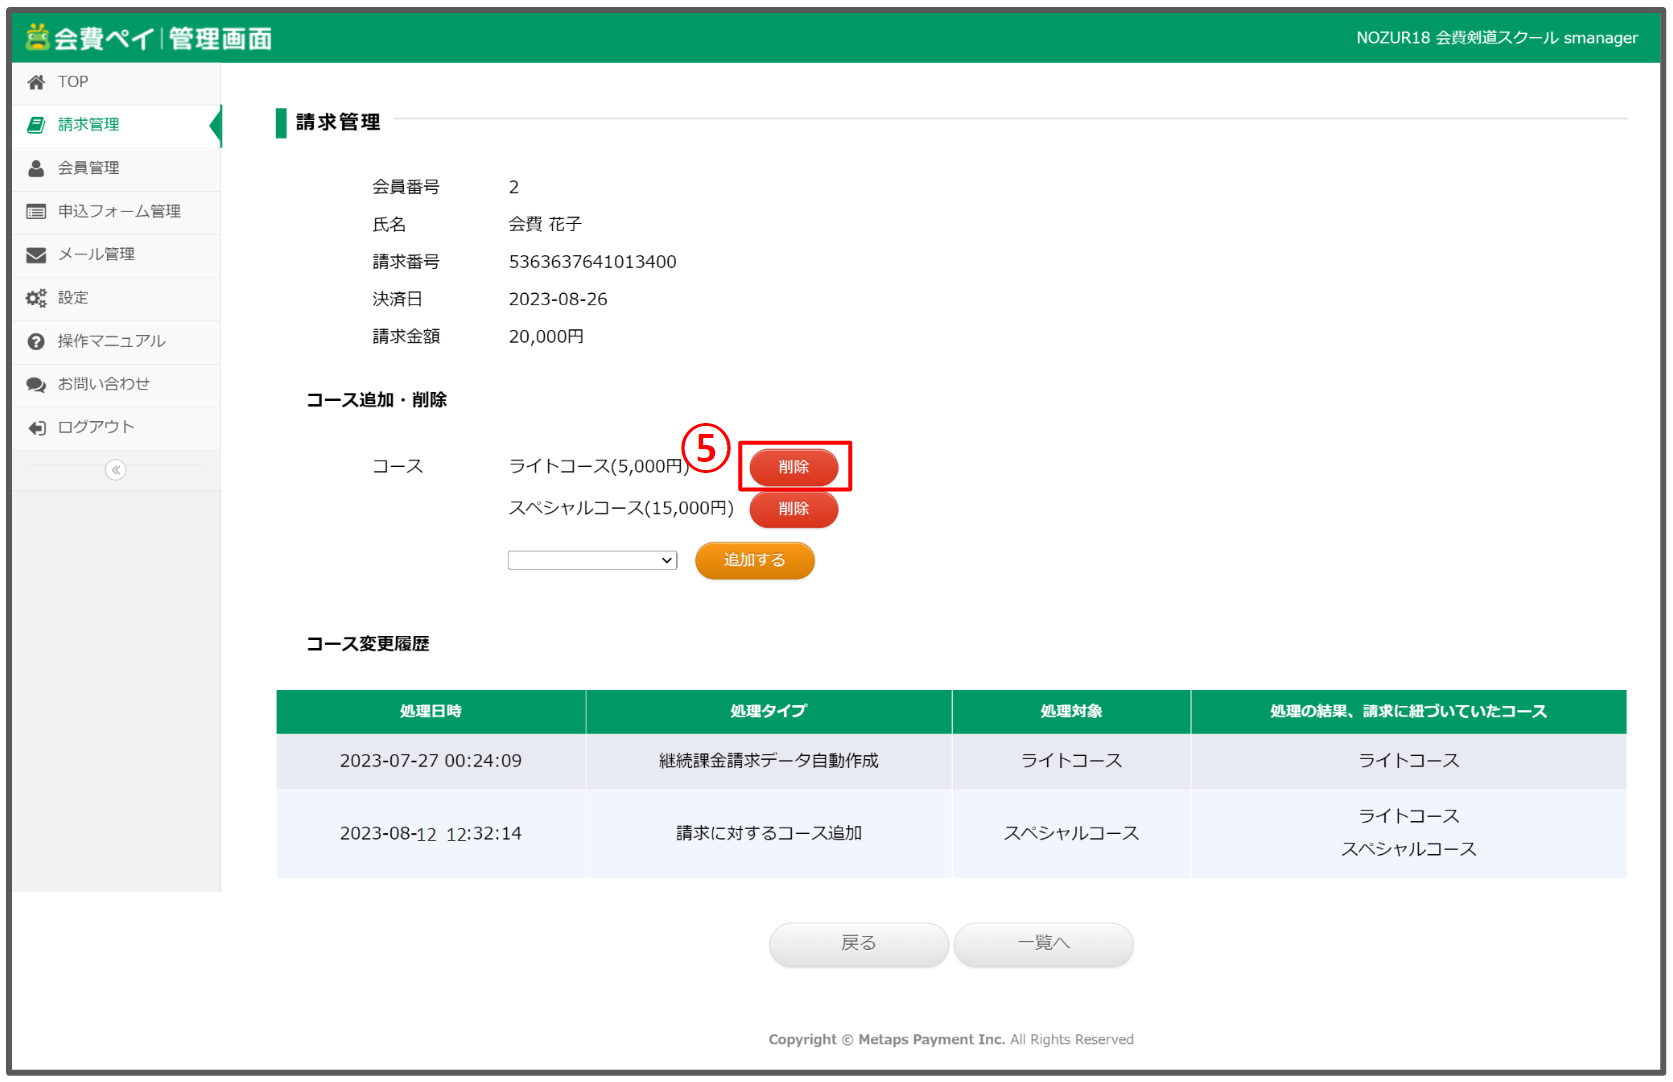Image resolution: width=1673 pixels, height=1082 pixels.
Task: Open 申込フォーム管理 via its form icon
Action: 36,211
